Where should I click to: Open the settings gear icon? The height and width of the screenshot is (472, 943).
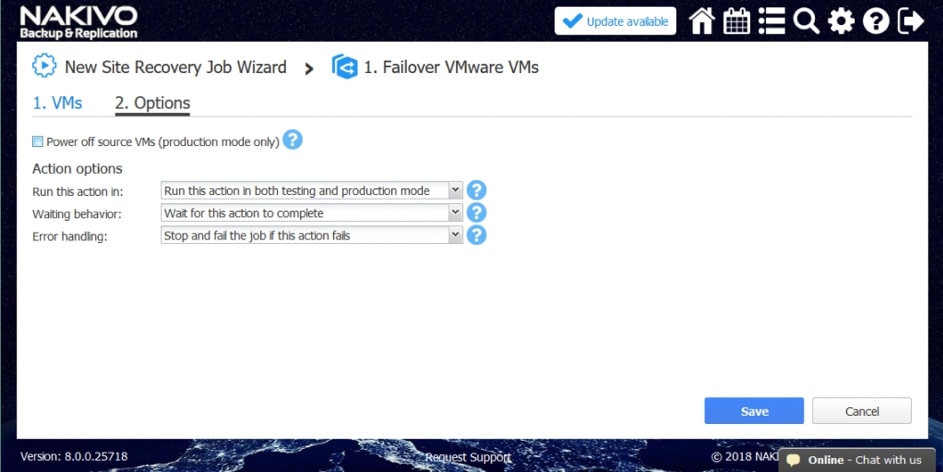841,21
